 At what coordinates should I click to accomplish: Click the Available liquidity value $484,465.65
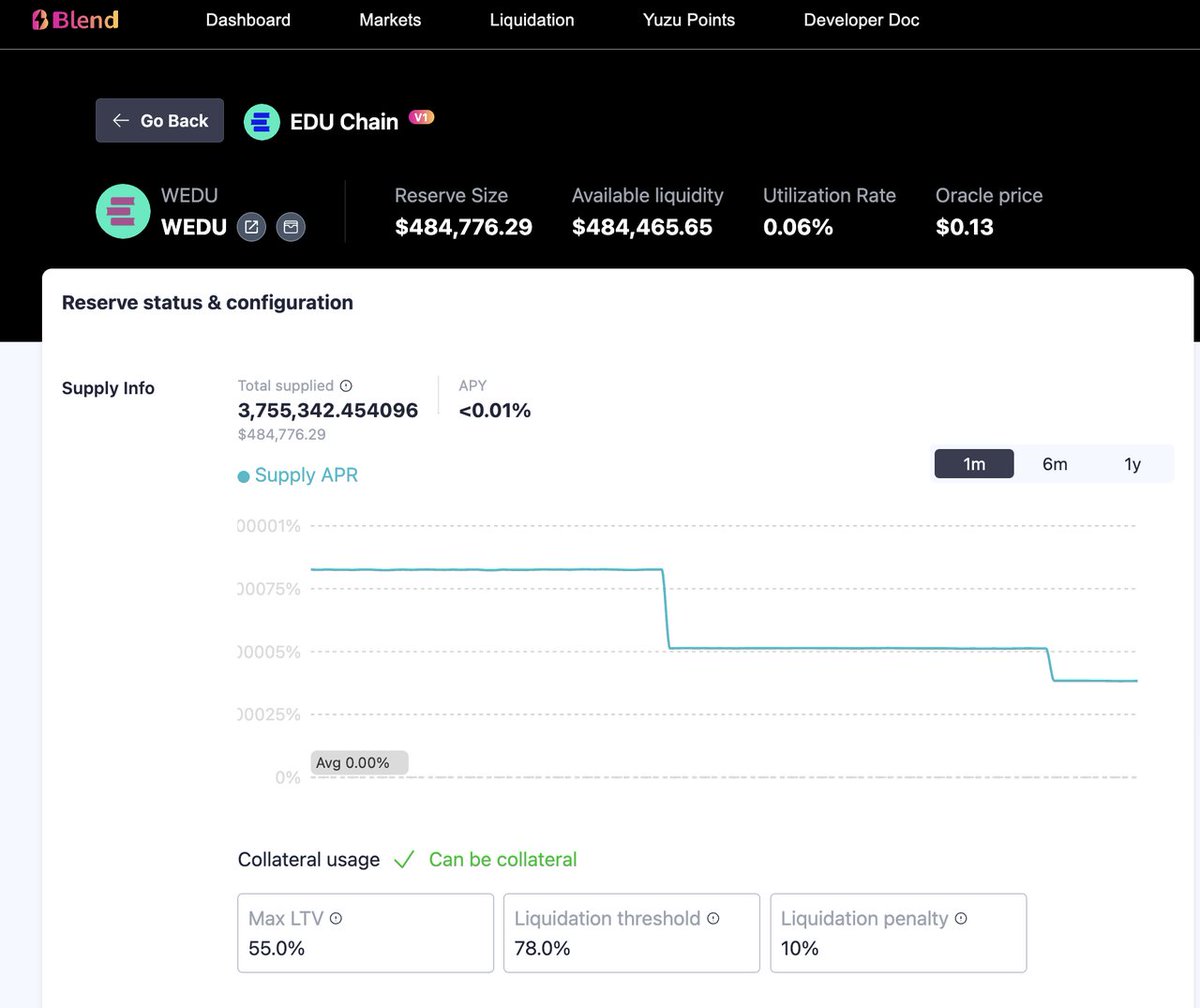[642, 227]
